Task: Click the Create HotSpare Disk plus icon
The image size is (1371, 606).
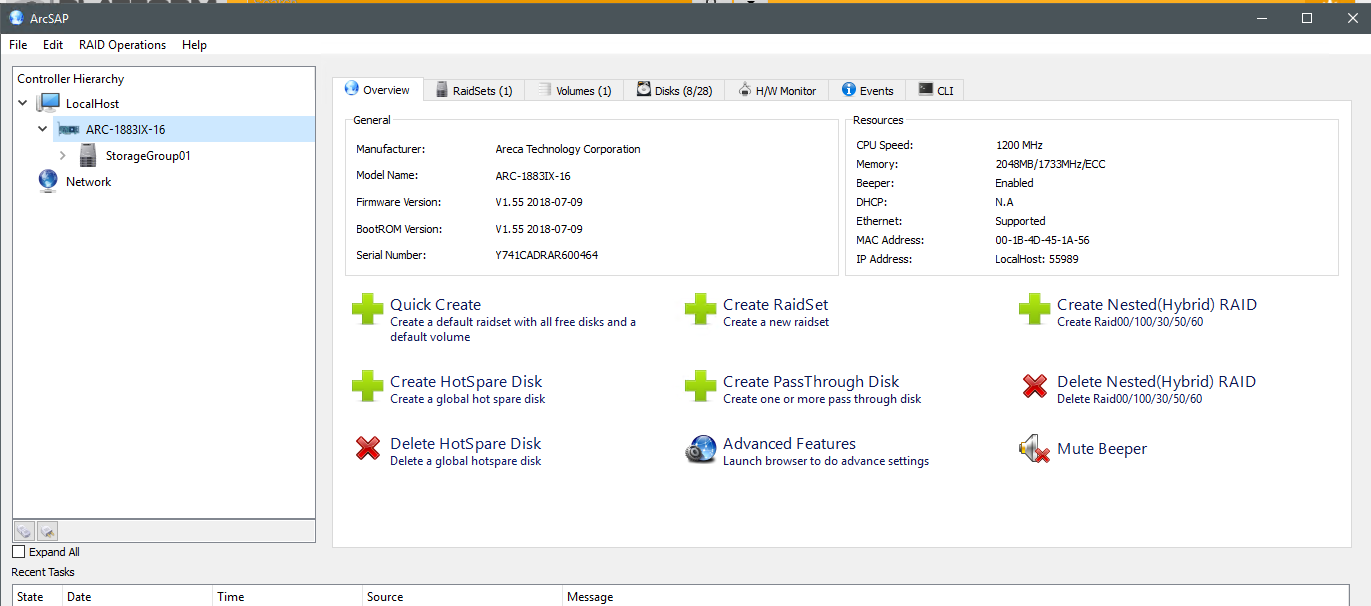Action: pyautogui.click(x=368, y=387)
